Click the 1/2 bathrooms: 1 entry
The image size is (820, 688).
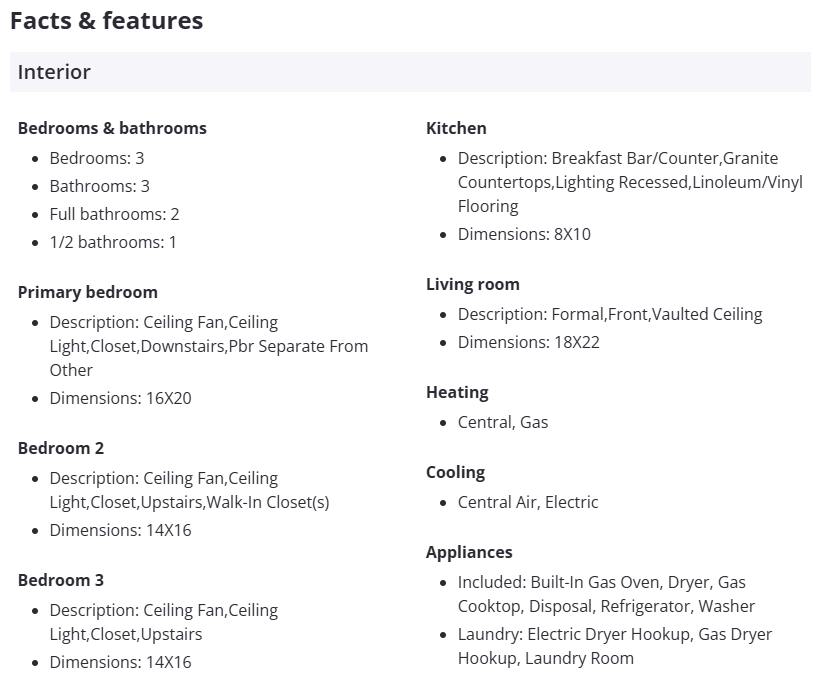(x=113, y=242)
